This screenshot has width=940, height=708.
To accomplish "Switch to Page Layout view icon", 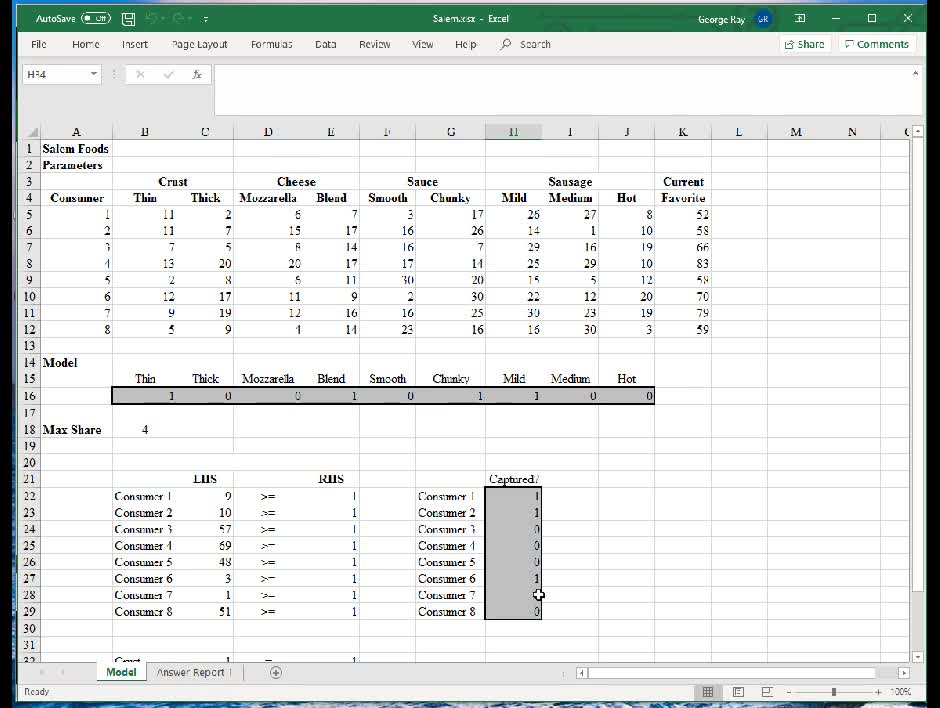I will pos(738,692).
